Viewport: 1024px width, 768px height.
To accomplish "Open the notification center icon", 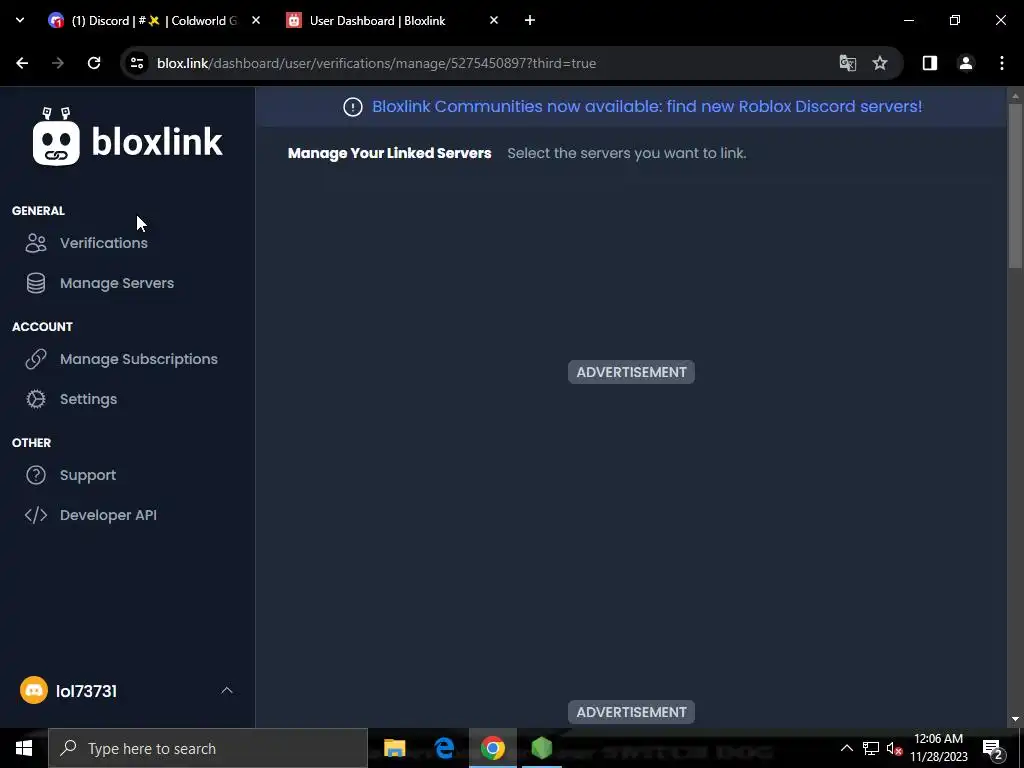I will click(993, 748).
